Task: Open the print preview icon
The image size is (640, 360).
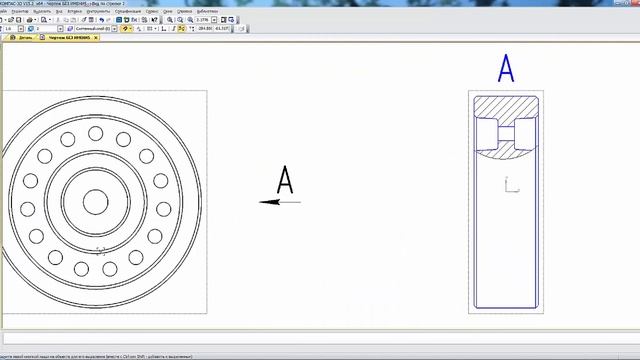Action: (44, 20)
